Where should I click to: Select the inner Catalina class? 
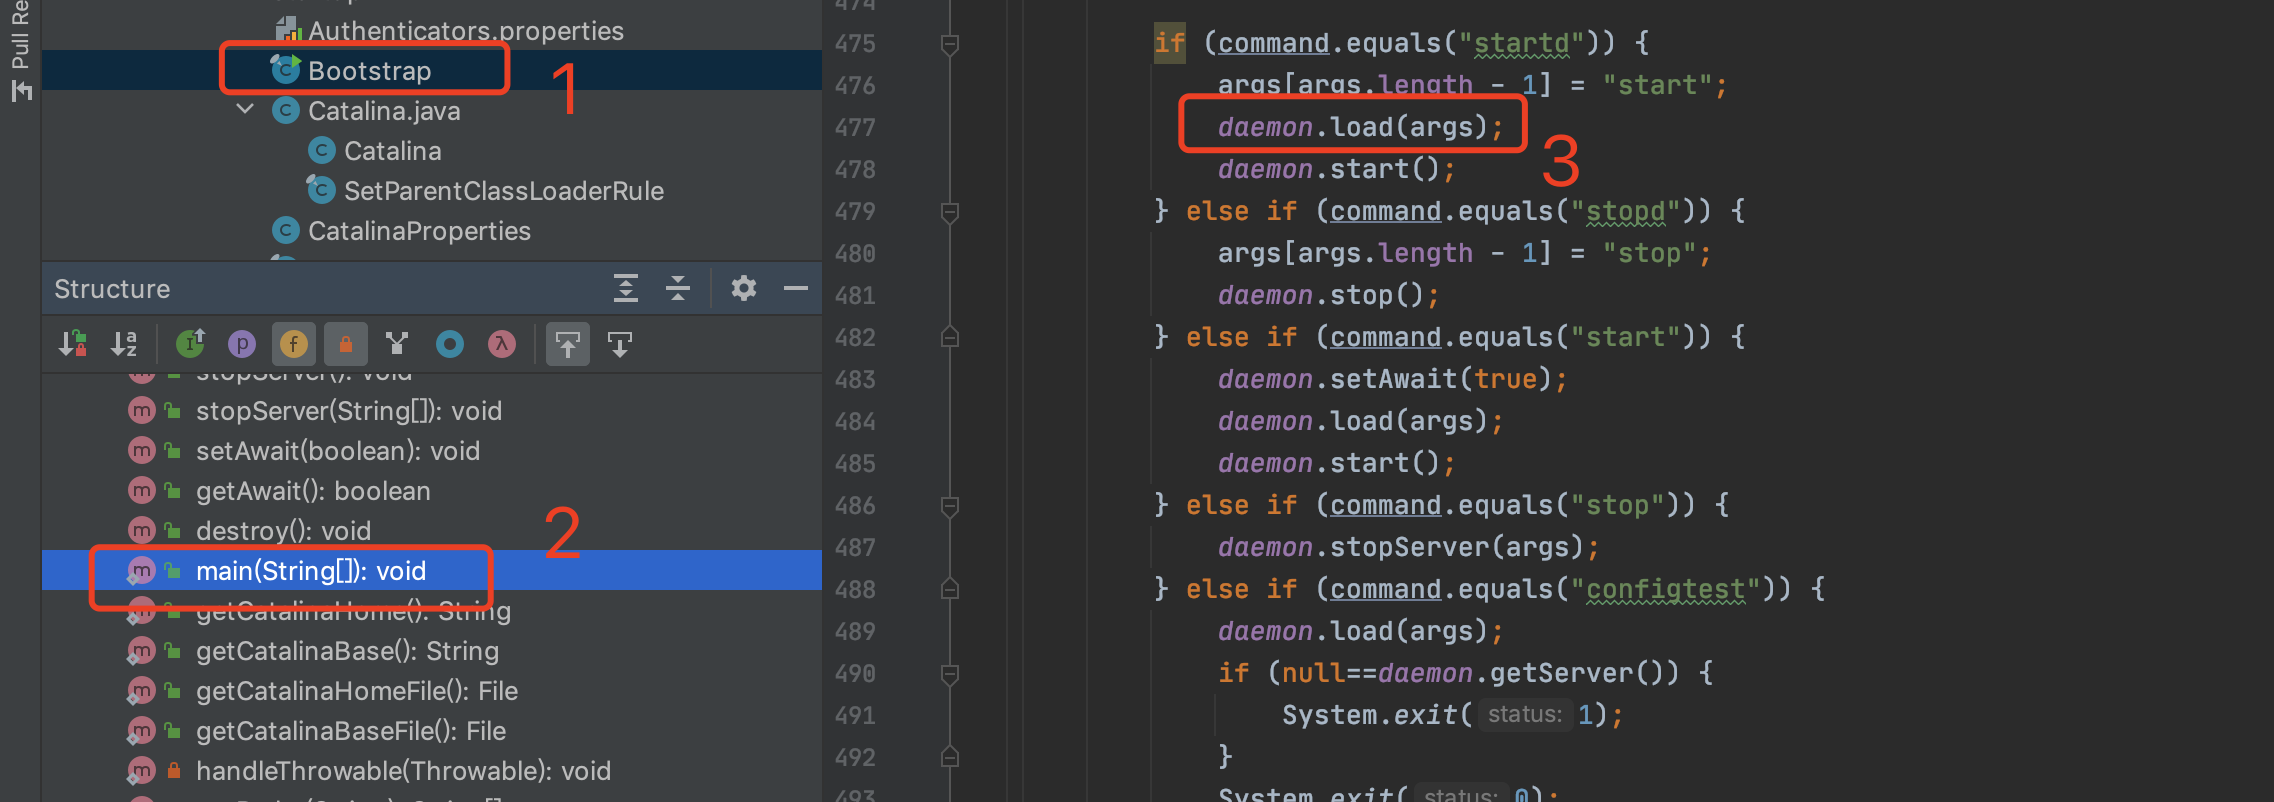392,151
